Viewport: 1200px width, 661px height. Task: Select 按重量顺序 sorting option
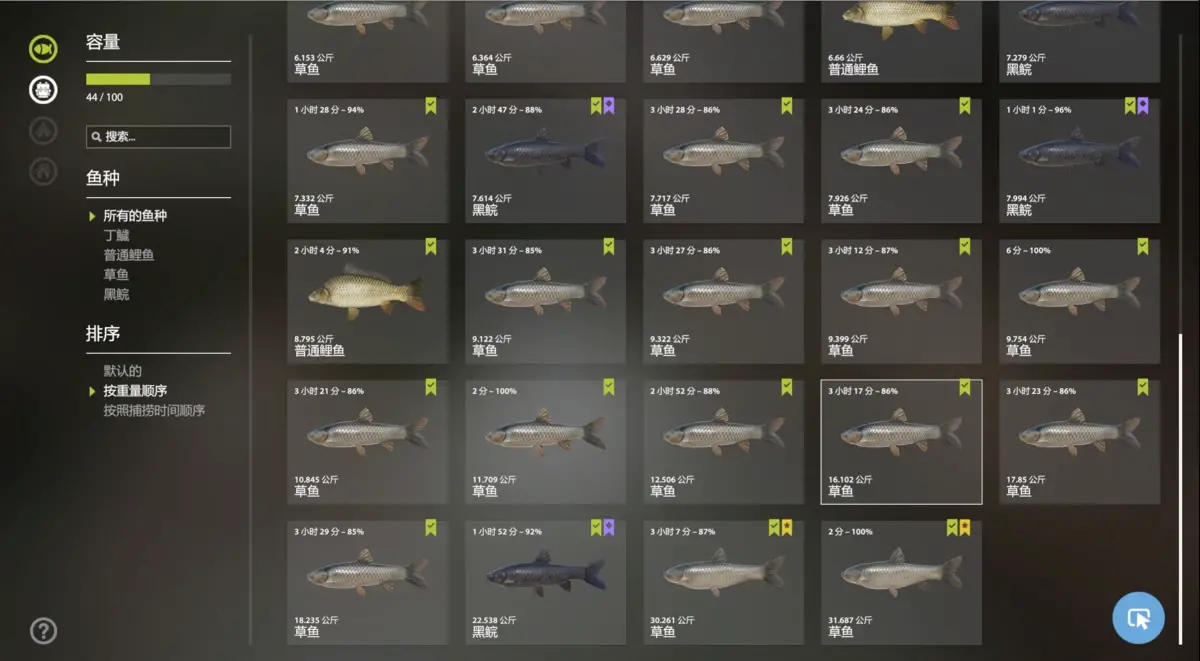(135, 391)
